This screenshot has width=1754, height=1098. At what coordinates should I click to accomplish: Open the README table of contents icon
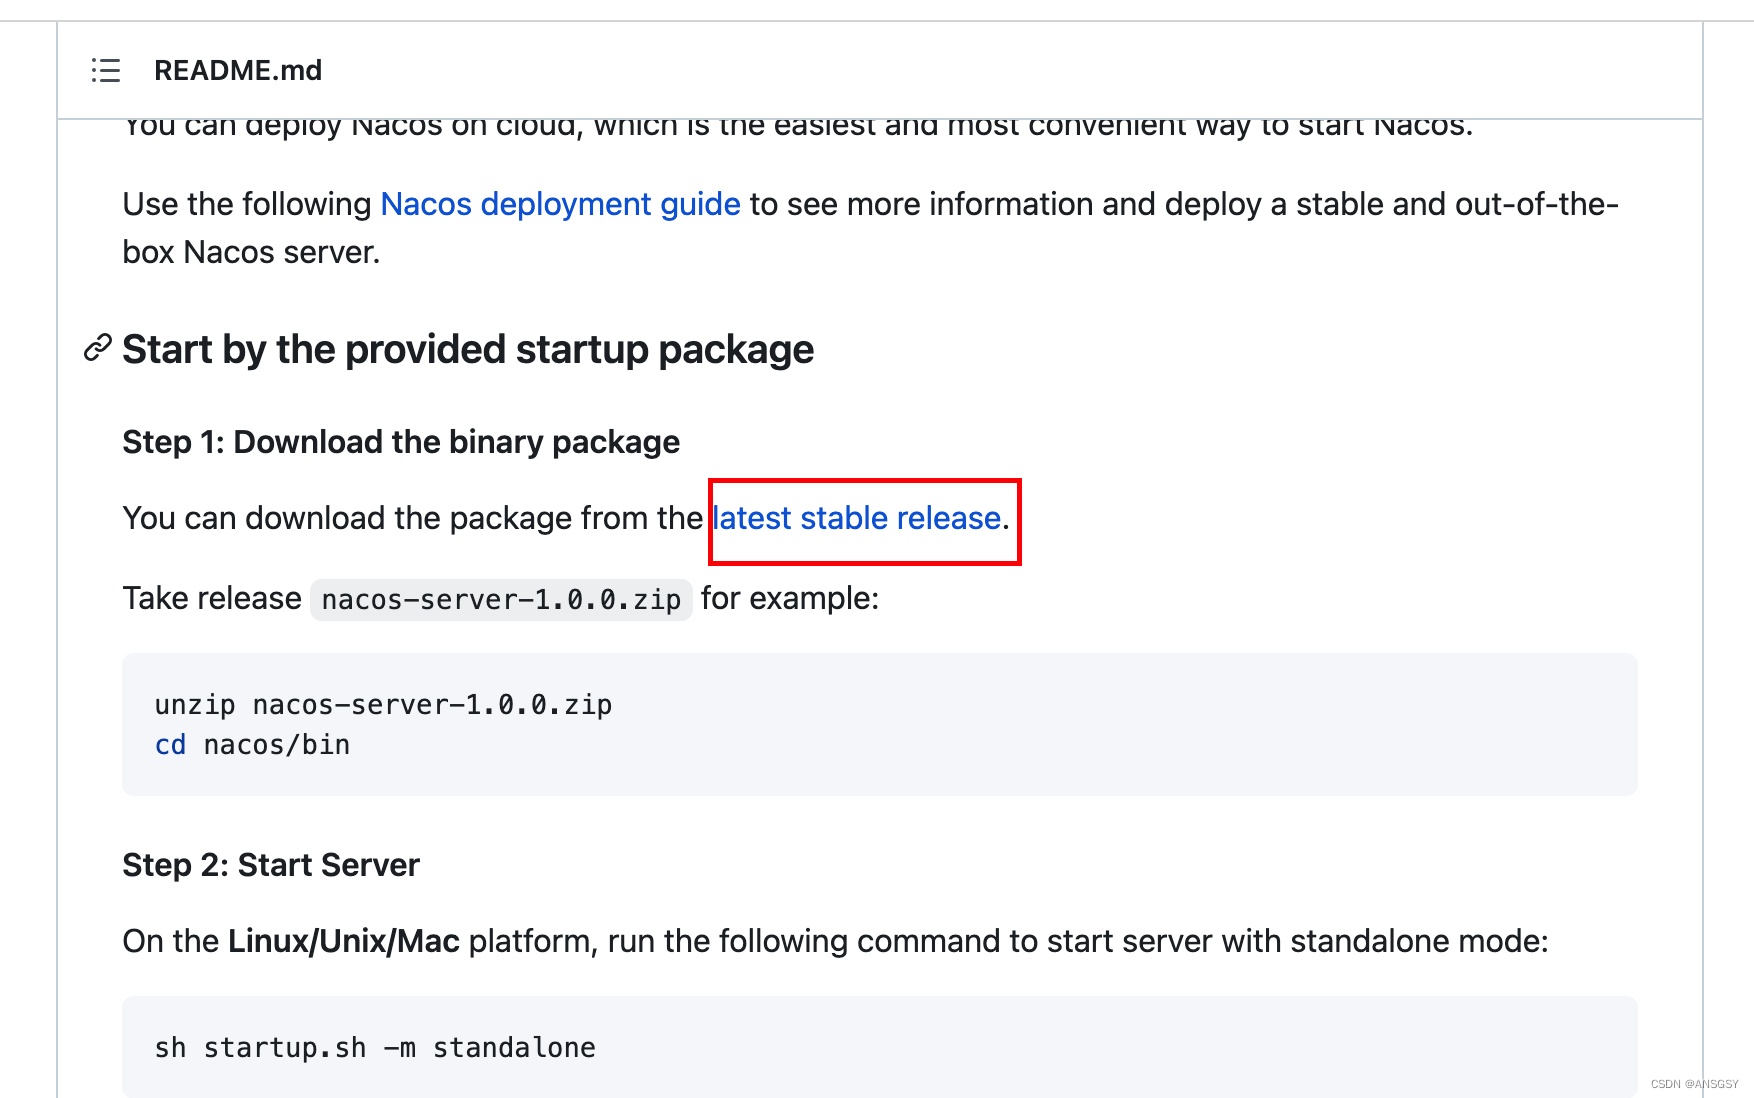[106, 70]
